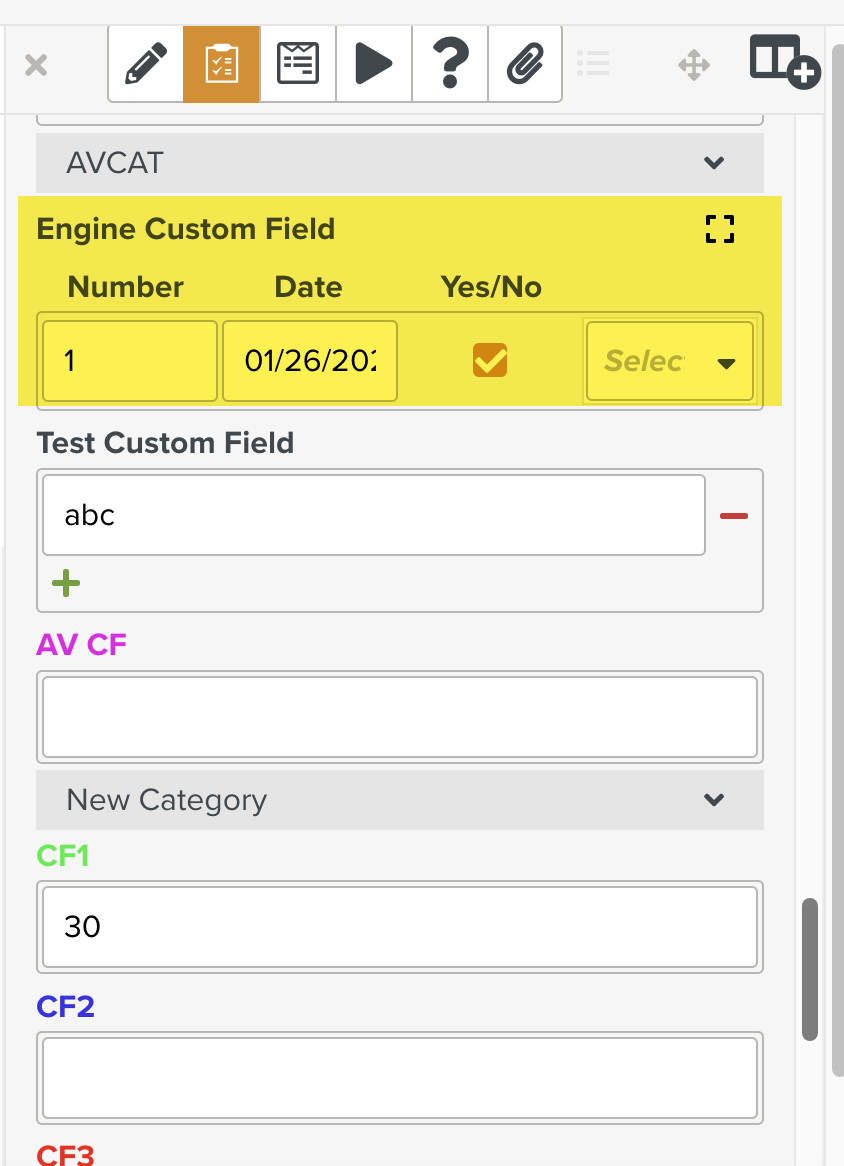Click the vertical scrollbar thumb
The height and width of the screenshot is (1166, 844).
pyautogui.click(x=810, y=968)
